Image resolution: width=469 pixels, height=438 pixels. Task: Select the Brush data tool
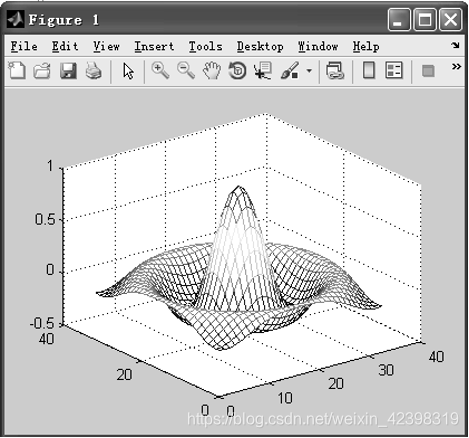(x=290, y=71)
